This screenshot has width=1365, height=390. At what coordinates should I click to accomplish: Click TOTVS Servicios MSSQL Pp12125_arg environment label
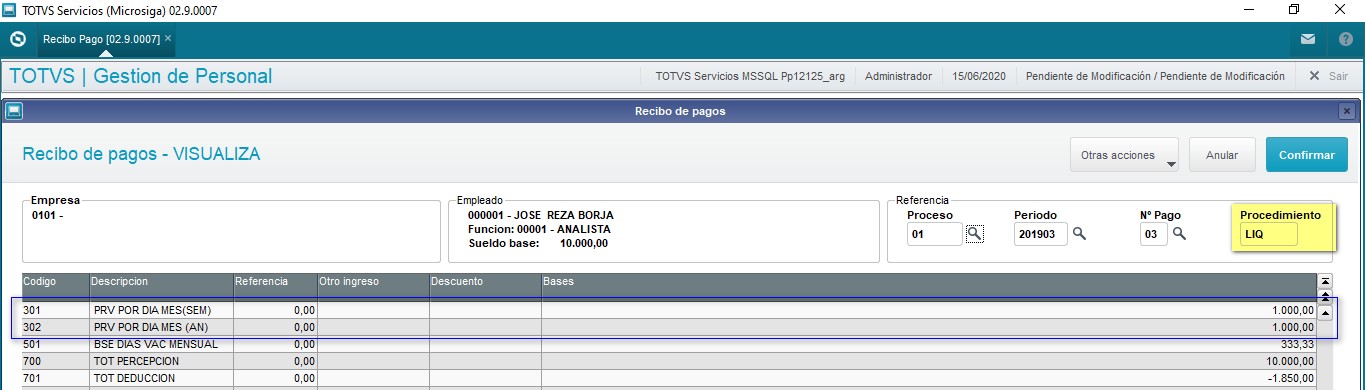749,76
